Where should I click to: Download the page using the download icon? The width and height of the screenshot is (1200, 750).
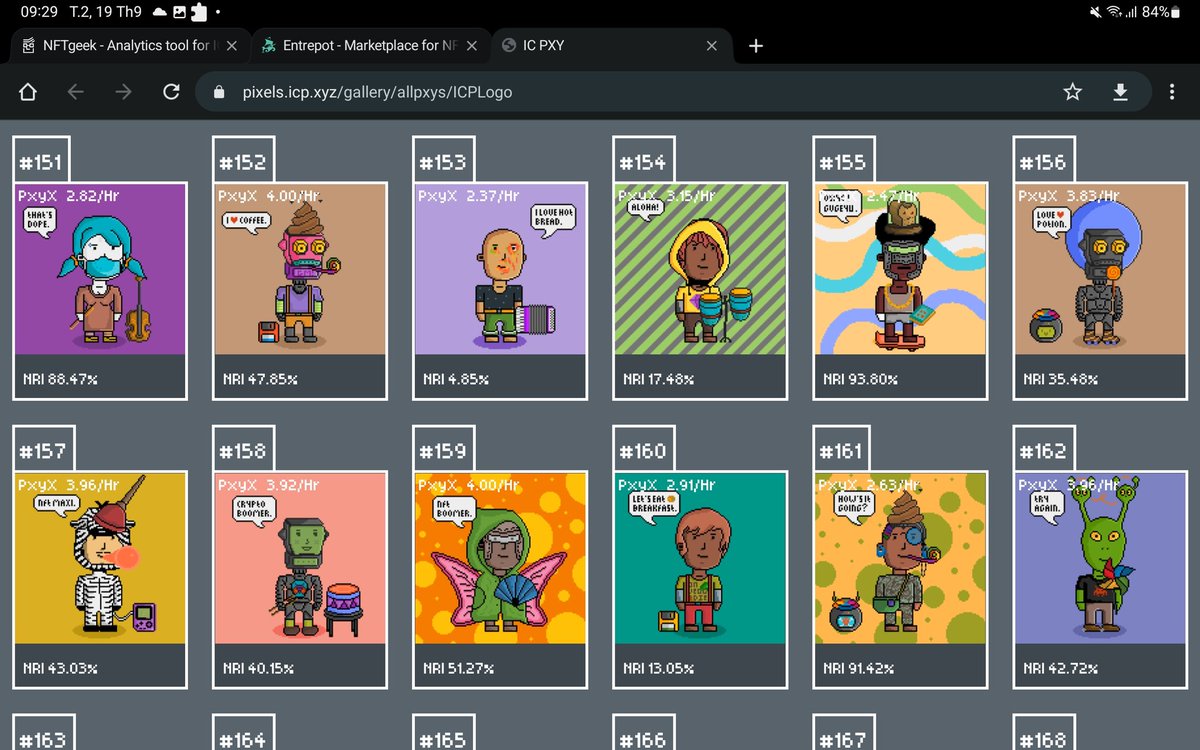pos(1121,92)
